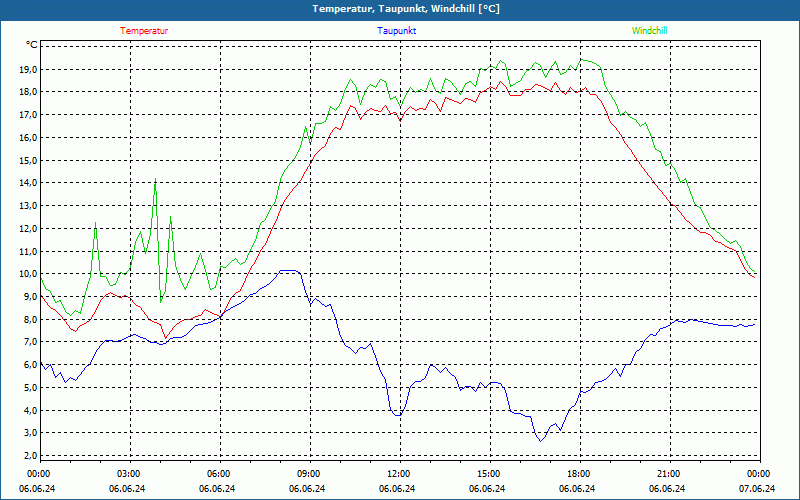Click the '4,0' y-axis value
Screen dimensions: 800x500
tap(31, 410)
